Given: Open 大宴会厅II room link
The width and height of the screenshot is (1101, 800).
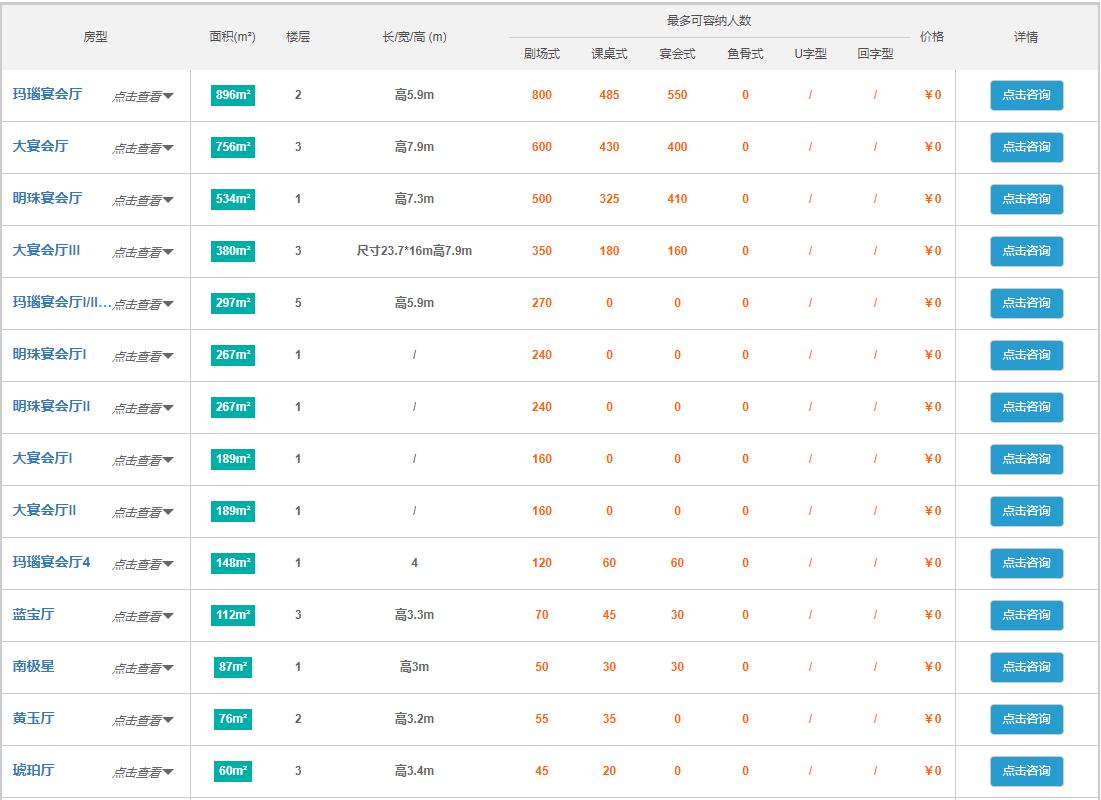Looking at the screenshot, I should click(x=44, y=510).
